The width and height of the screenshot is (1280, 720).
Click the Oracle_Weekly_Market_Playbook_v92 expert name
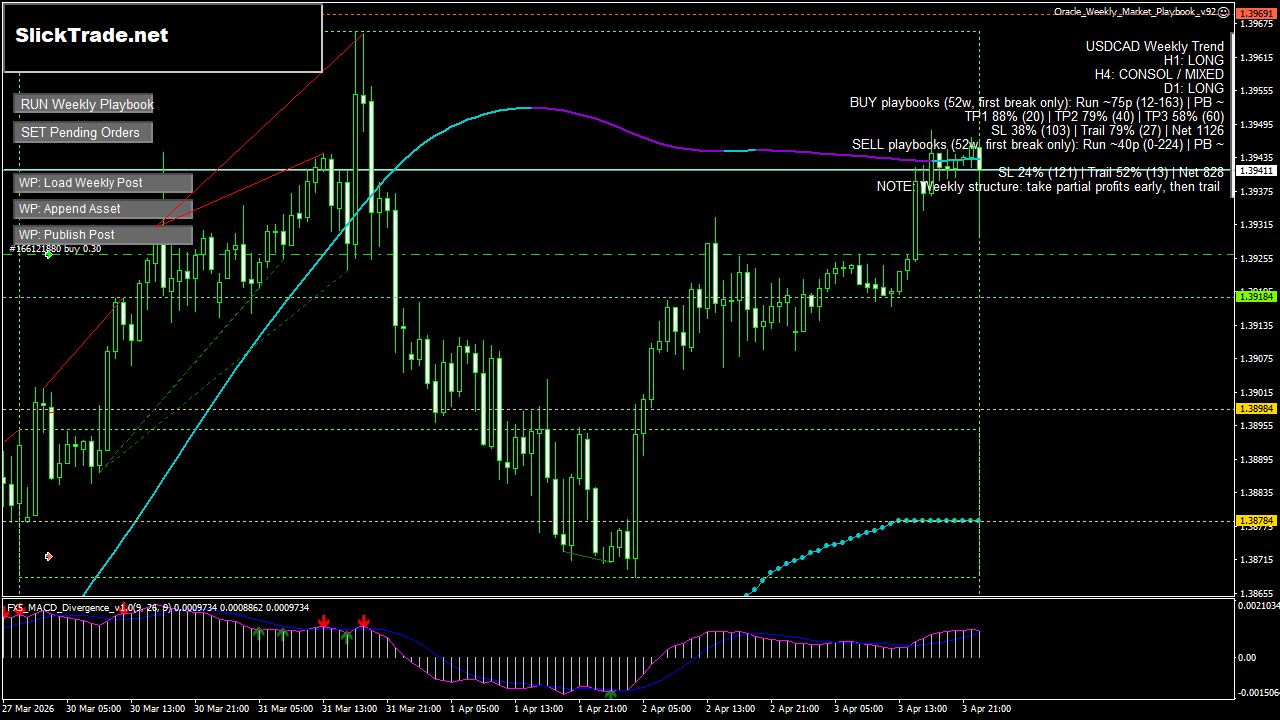coord(1136,12)
